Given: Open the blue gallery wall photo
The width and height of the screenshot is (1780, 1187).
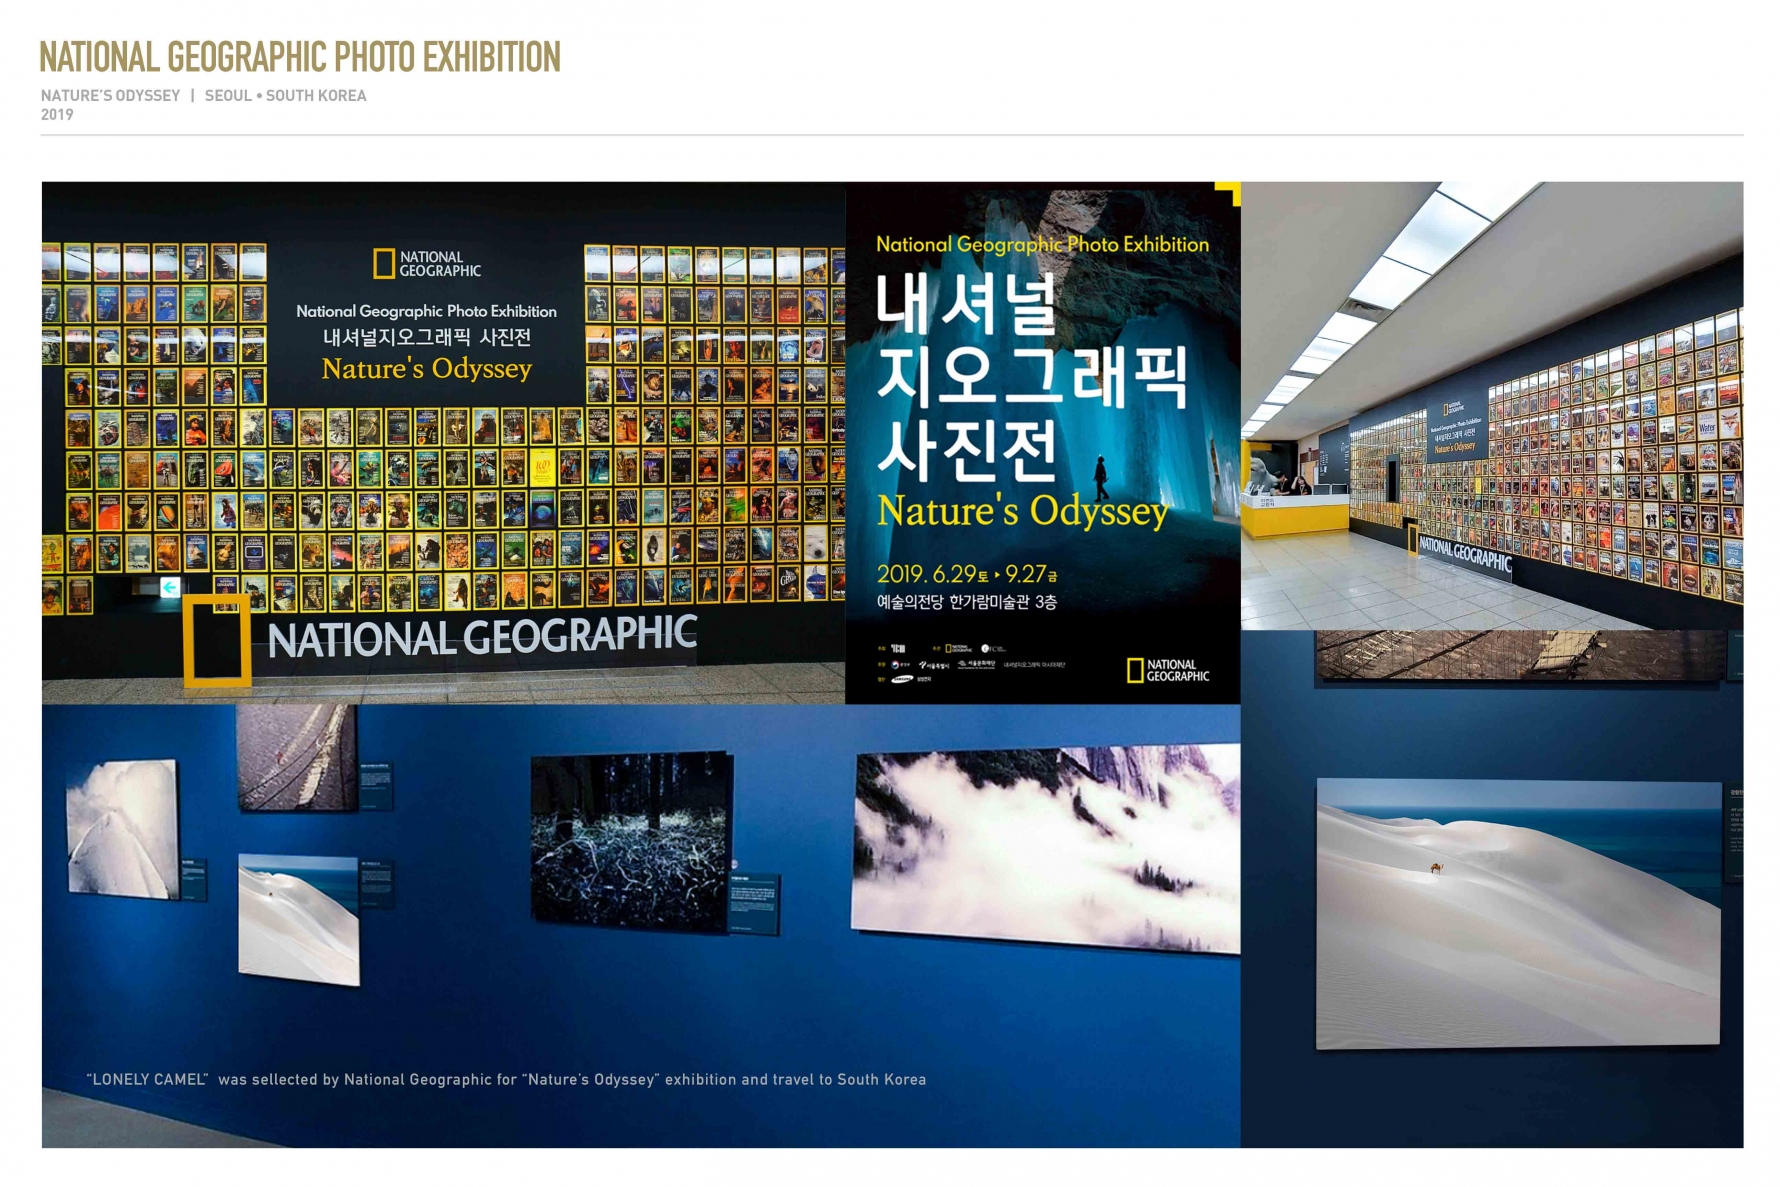Looking at the screenshot, I should (x=641, y=925).
